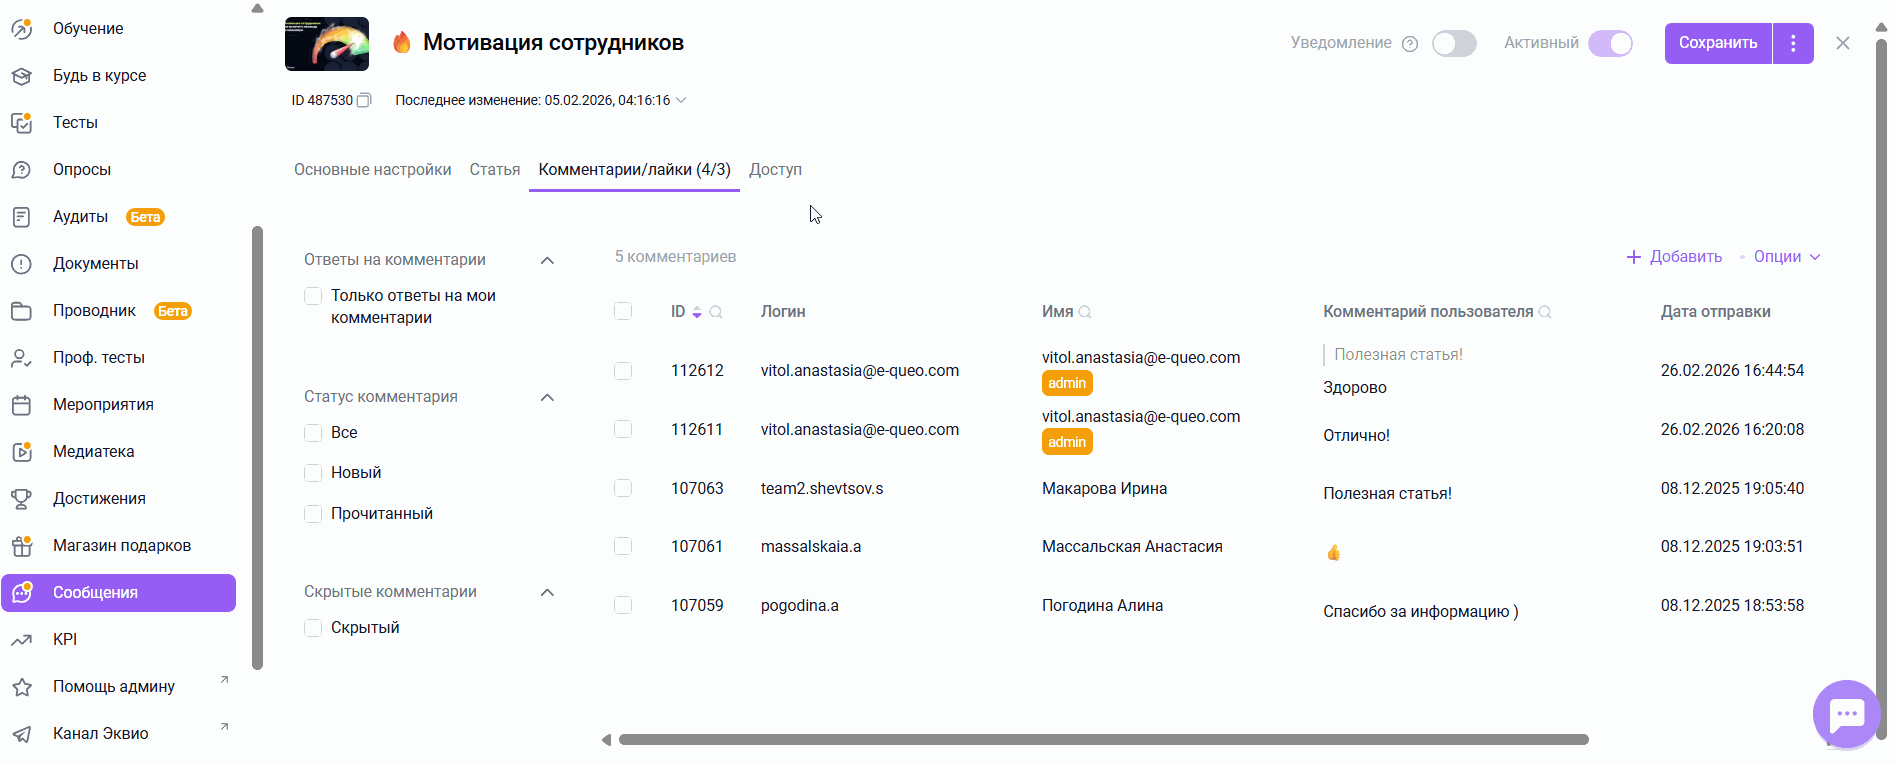
Task: Open the Опции dropdown
Action: [x=1786, y=257]
